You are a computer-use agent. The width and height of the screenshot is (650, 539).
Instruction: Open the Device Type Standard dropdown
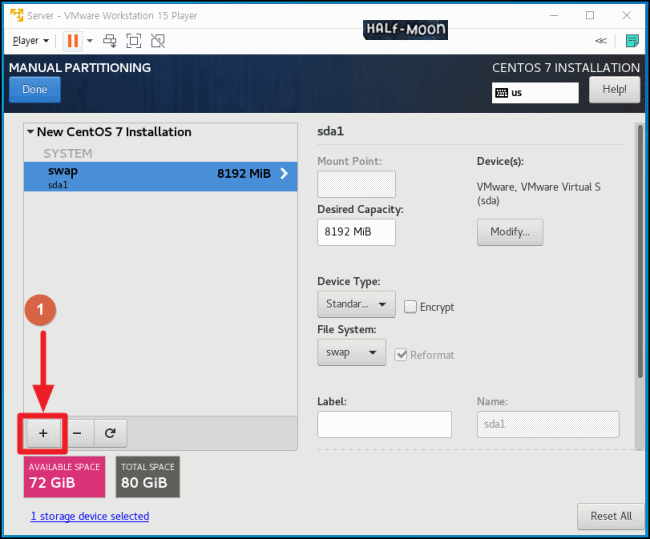[356, 304]
